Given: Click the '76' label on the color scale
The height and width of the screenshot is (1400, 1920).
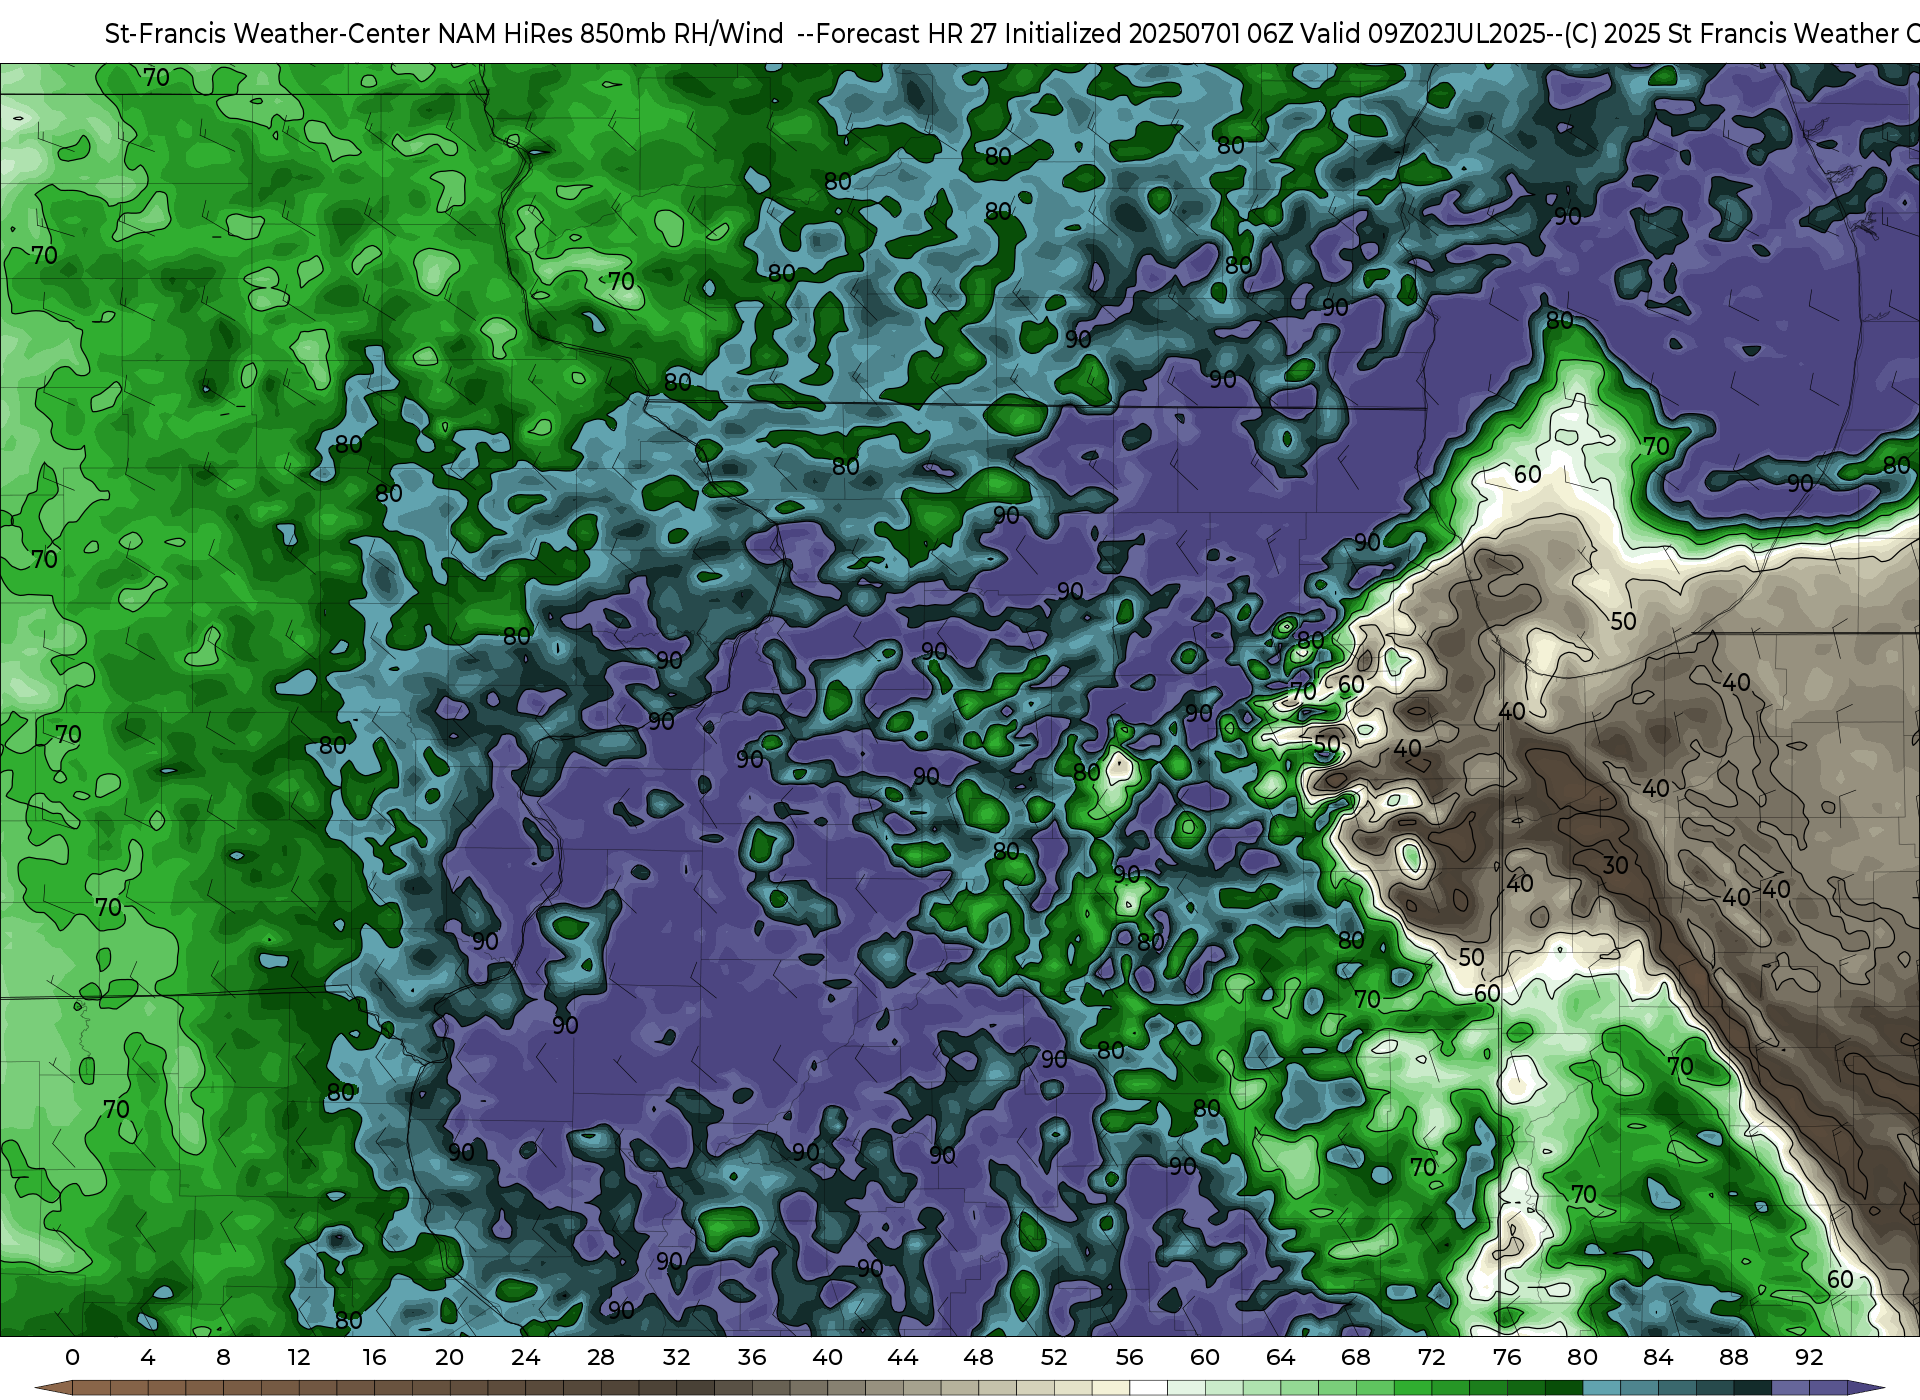Looking at the screenshot, I should click(x=1507, y=1357).
